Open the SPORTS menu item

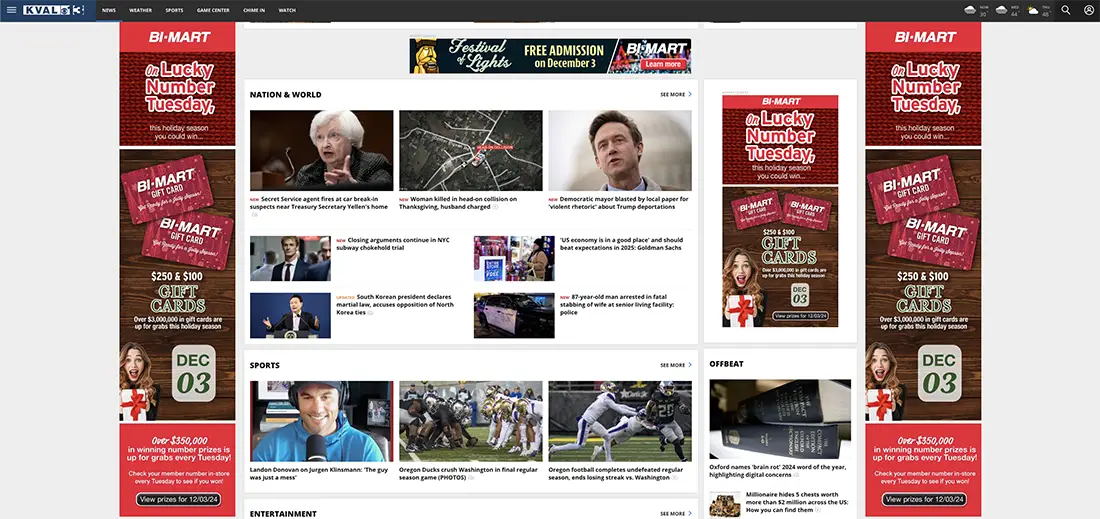click(174, 11)
